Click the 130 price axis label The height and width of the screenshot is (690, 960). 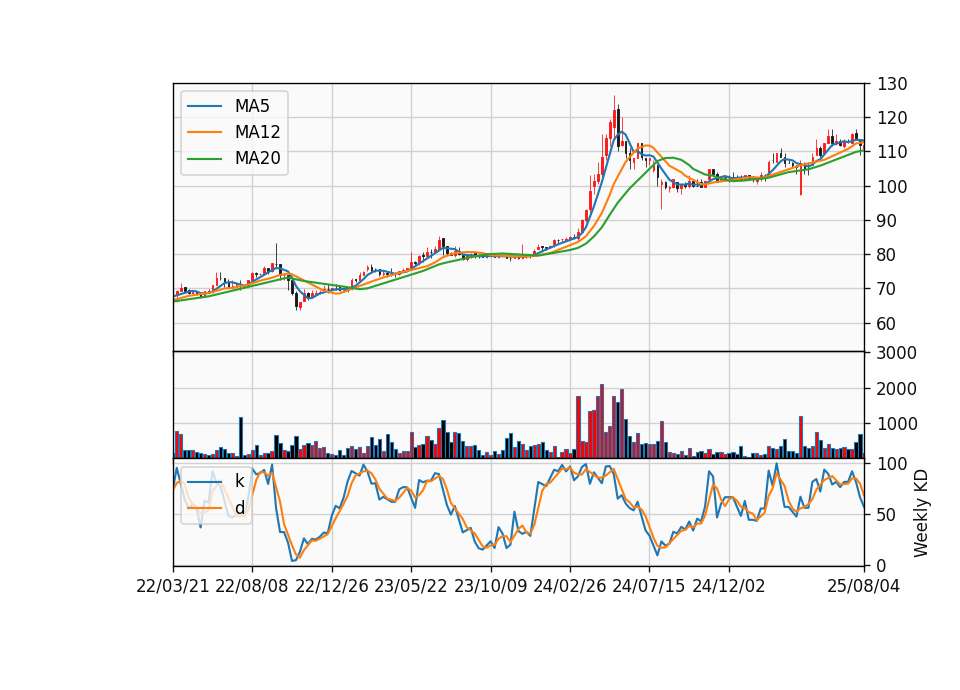pyautogui.click(x=892, y=84)
